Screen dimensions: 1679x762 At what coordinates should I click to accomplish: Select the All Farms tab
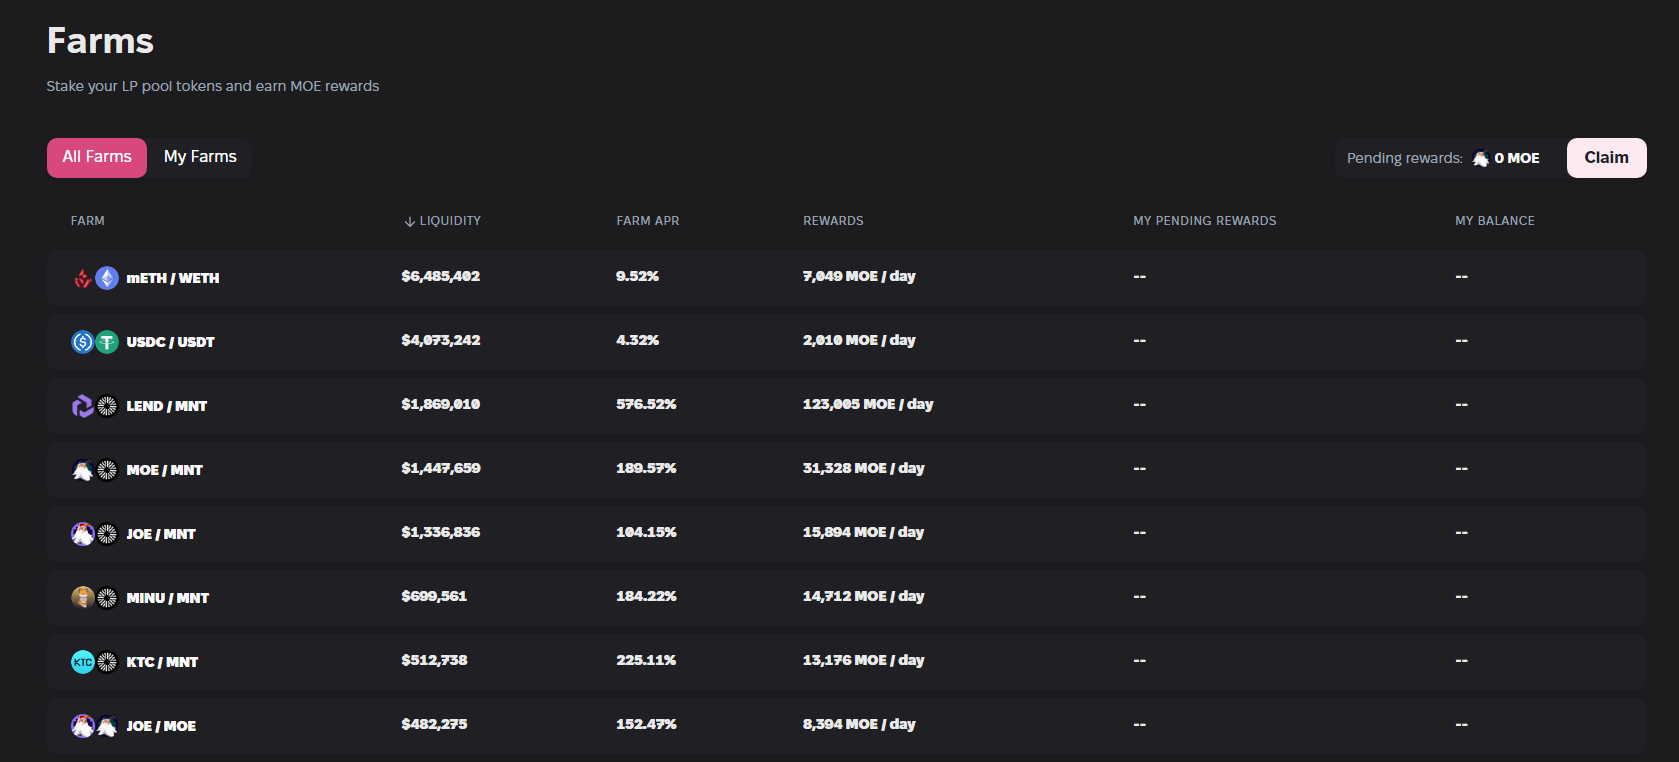[x=97, y=157]
